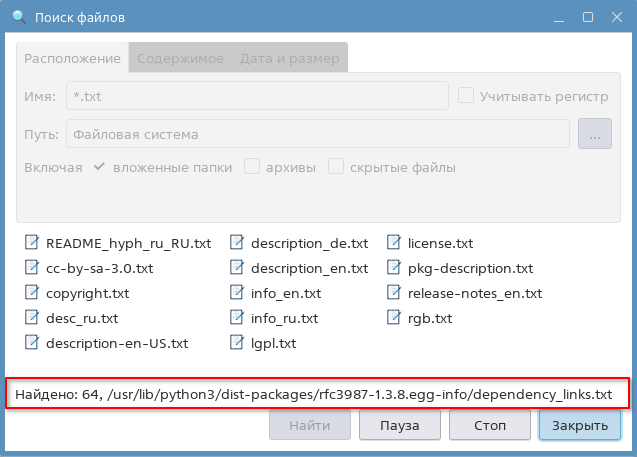
Task: Toggle the case-sensitive checkbox
Action: 466,96
